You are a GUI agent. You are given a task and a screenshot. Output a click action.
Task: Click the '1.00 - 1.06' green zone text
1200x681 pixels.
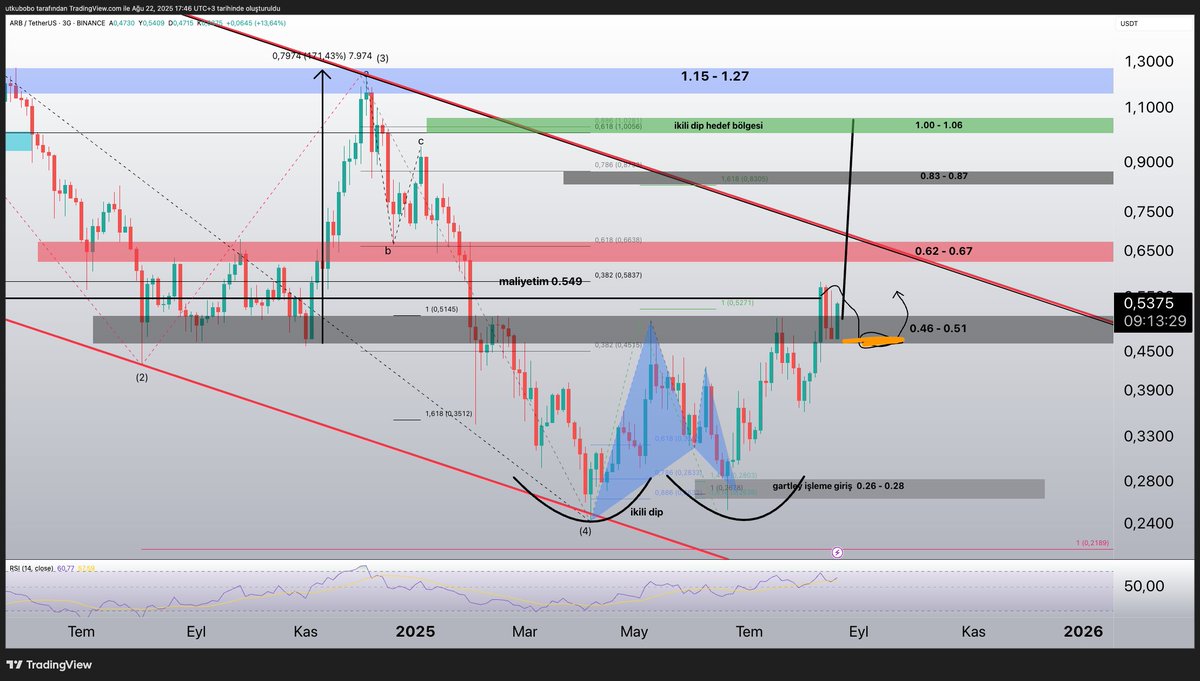[x=937, y=126]
